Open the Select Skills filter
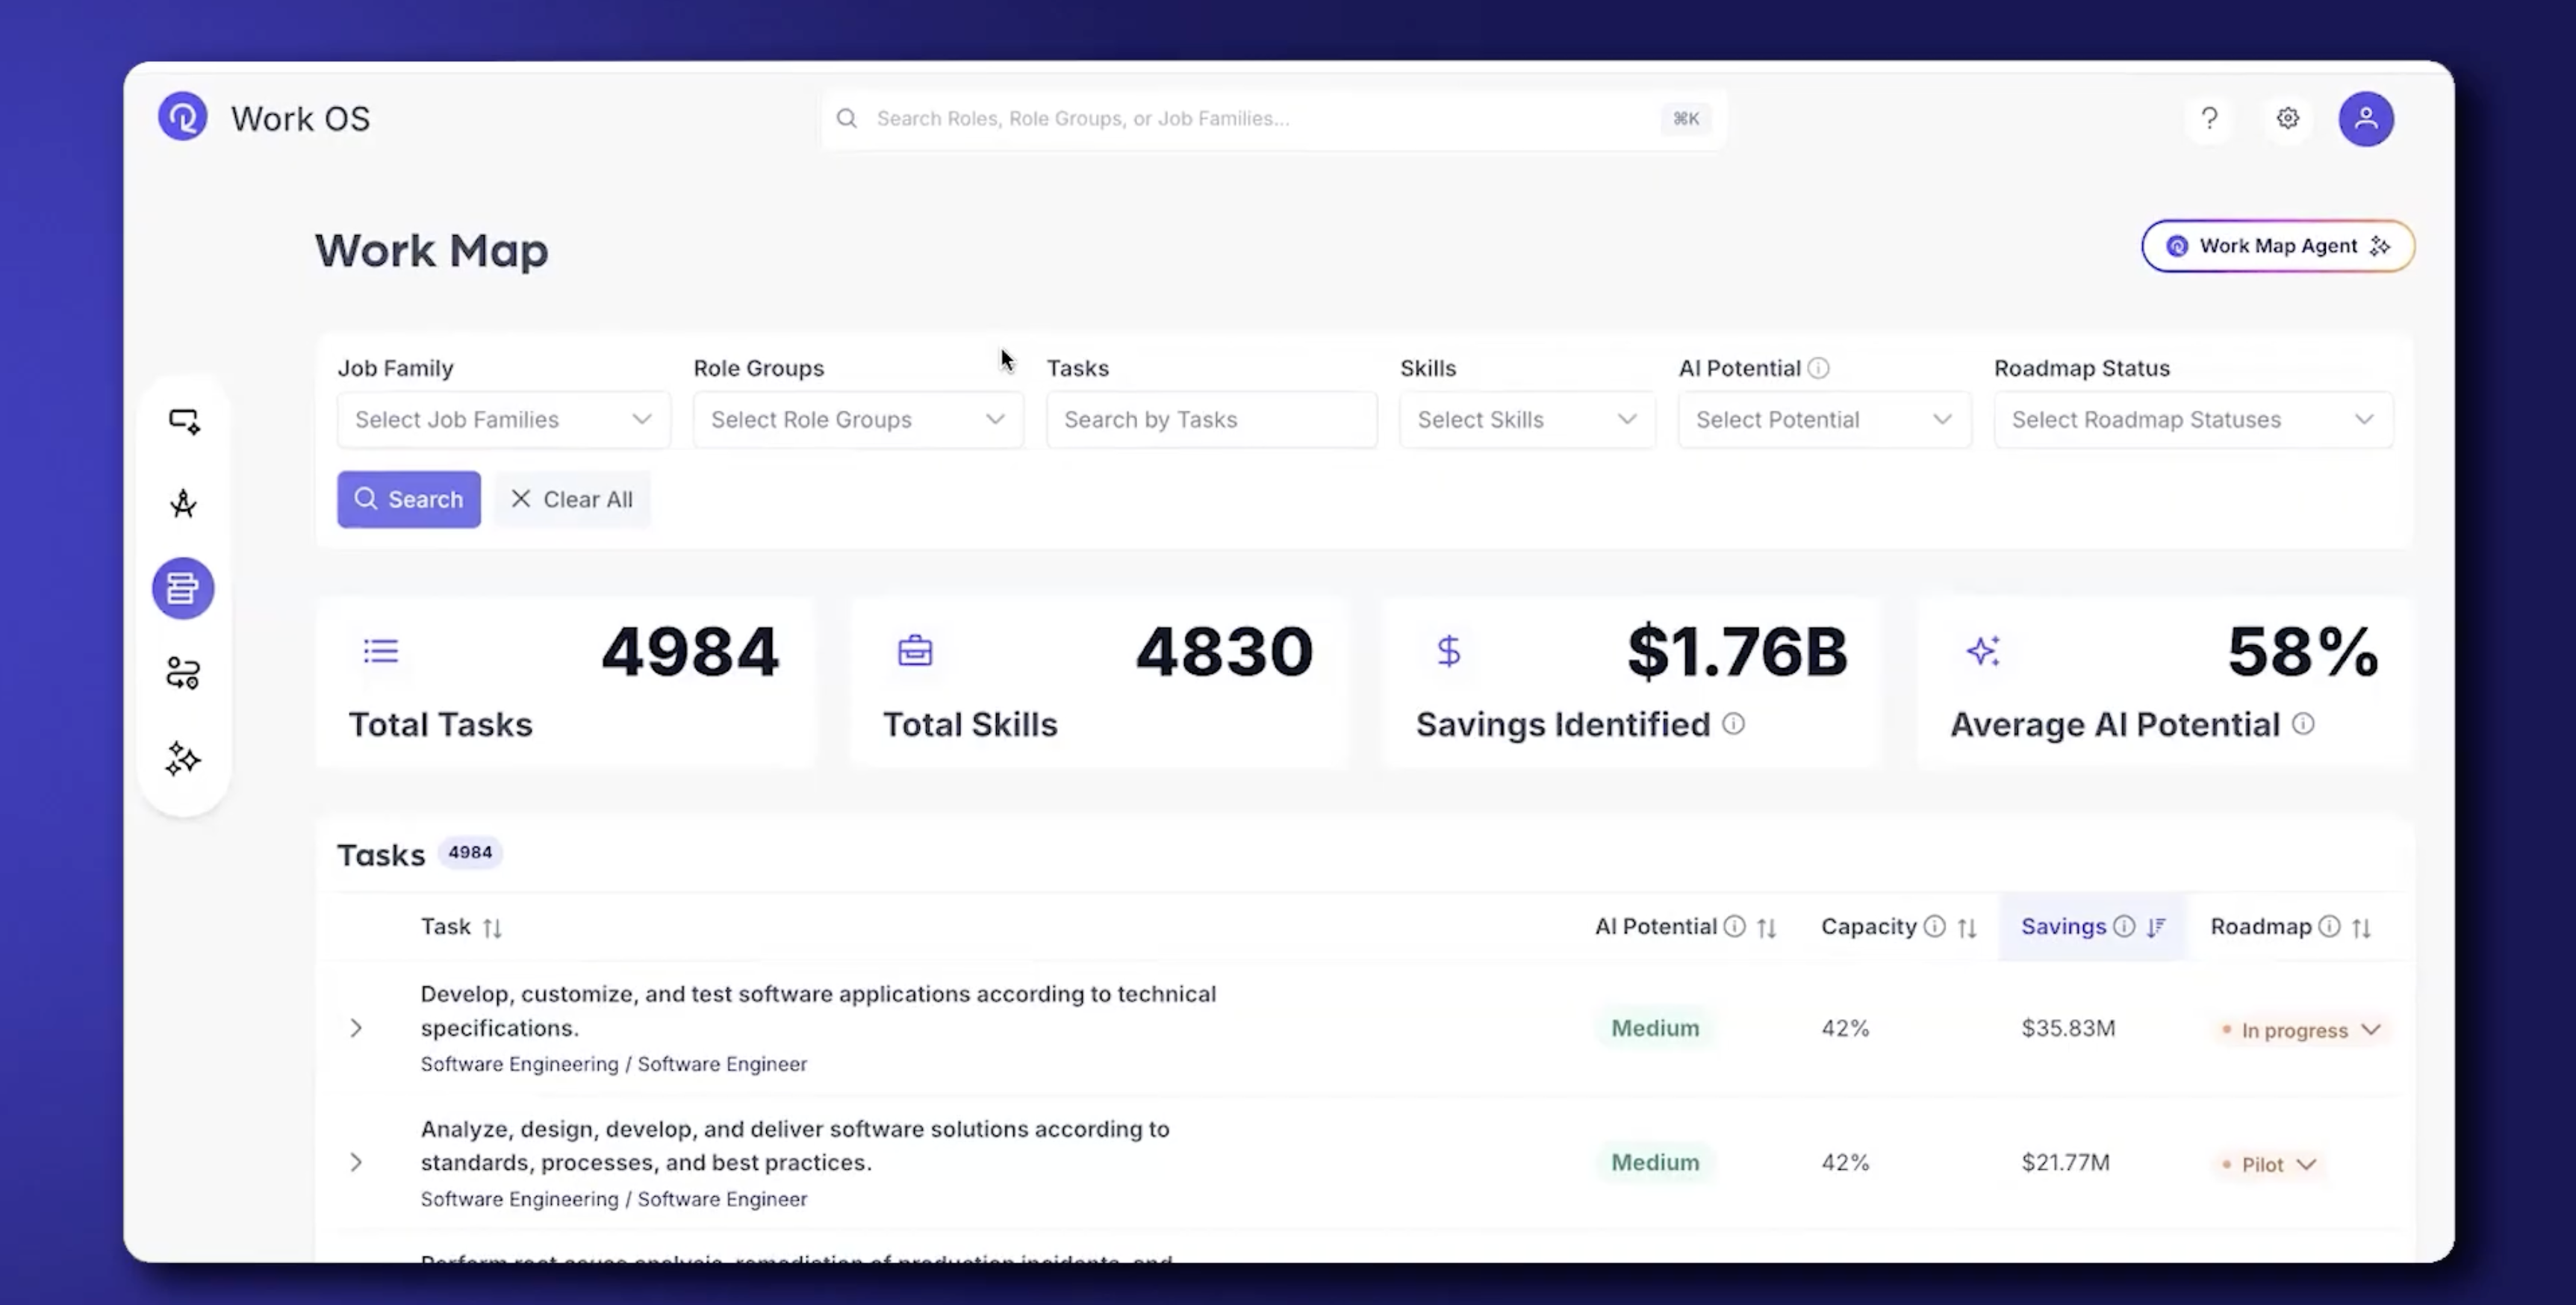2576x1305 pixels. (1526, 419)
